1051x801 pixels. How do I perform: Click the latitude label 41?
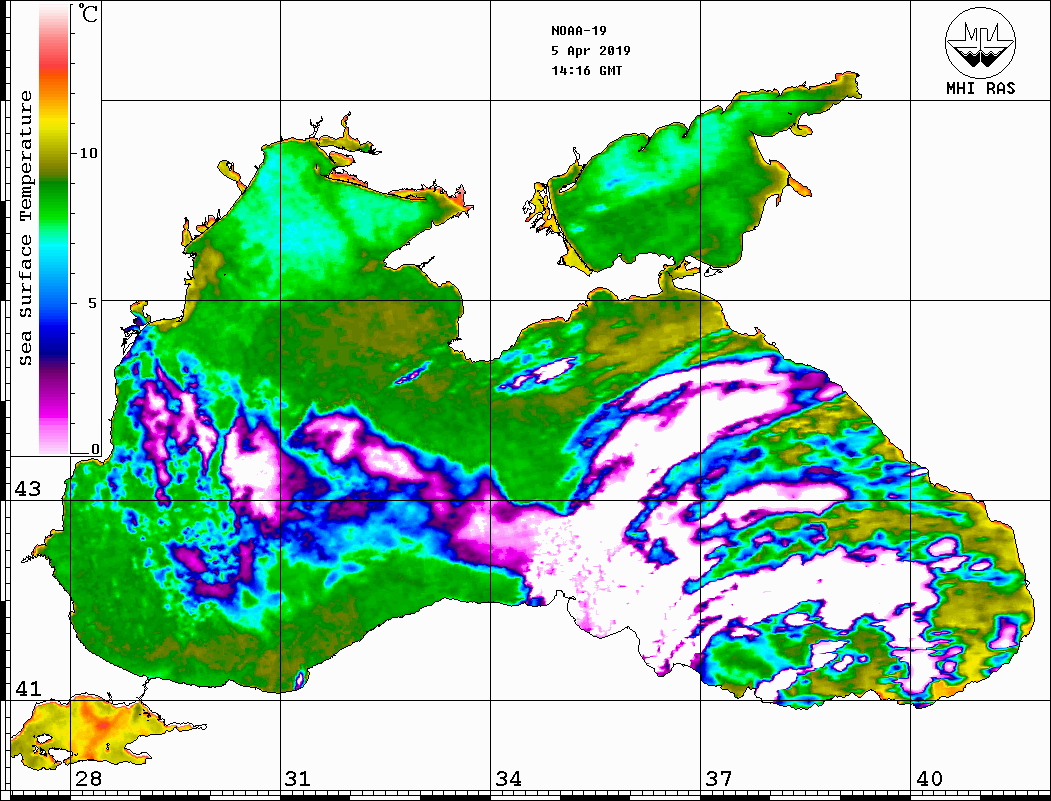[x=27, y=689]
